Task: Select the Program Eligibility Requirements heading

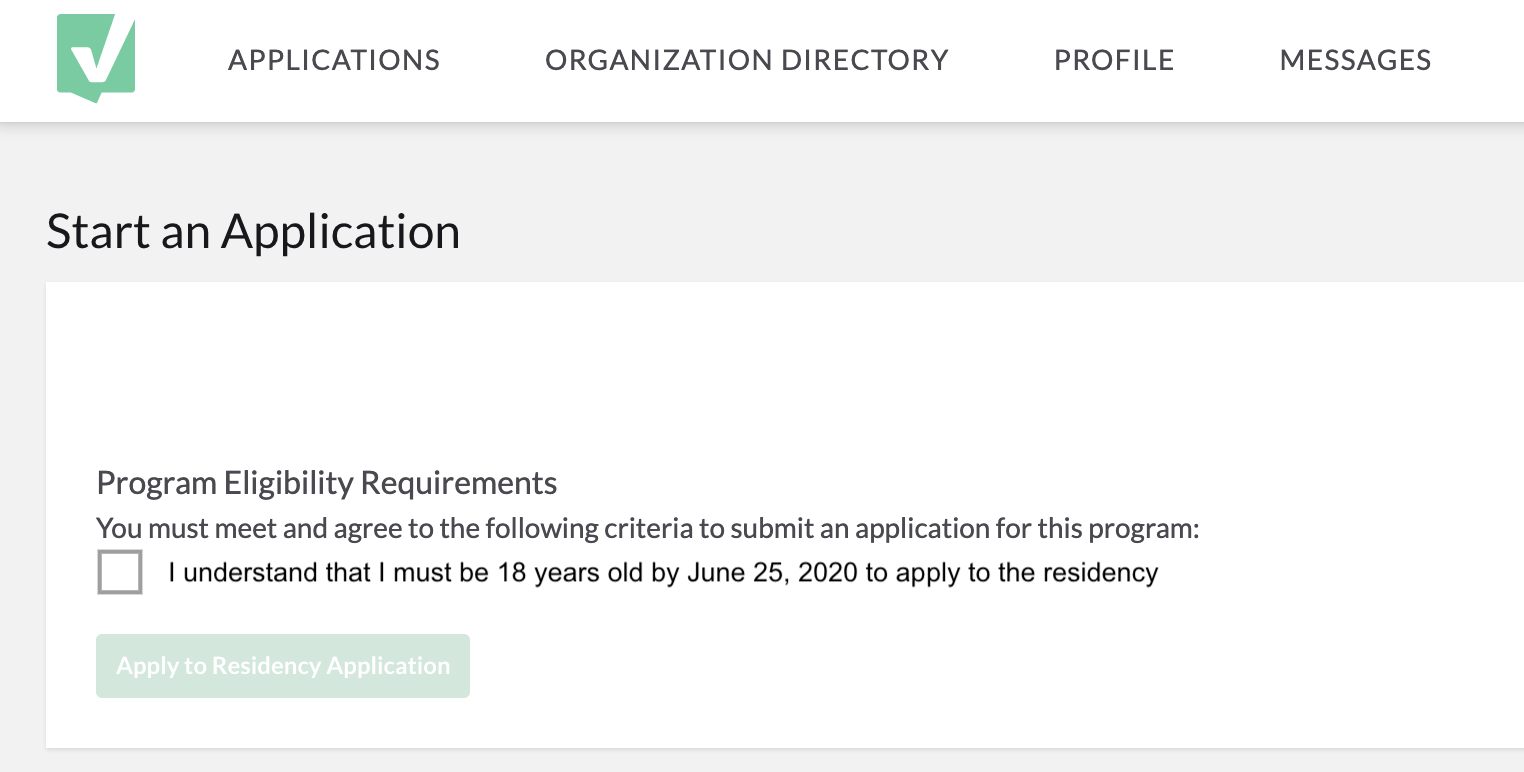Action: pos(327,483)
